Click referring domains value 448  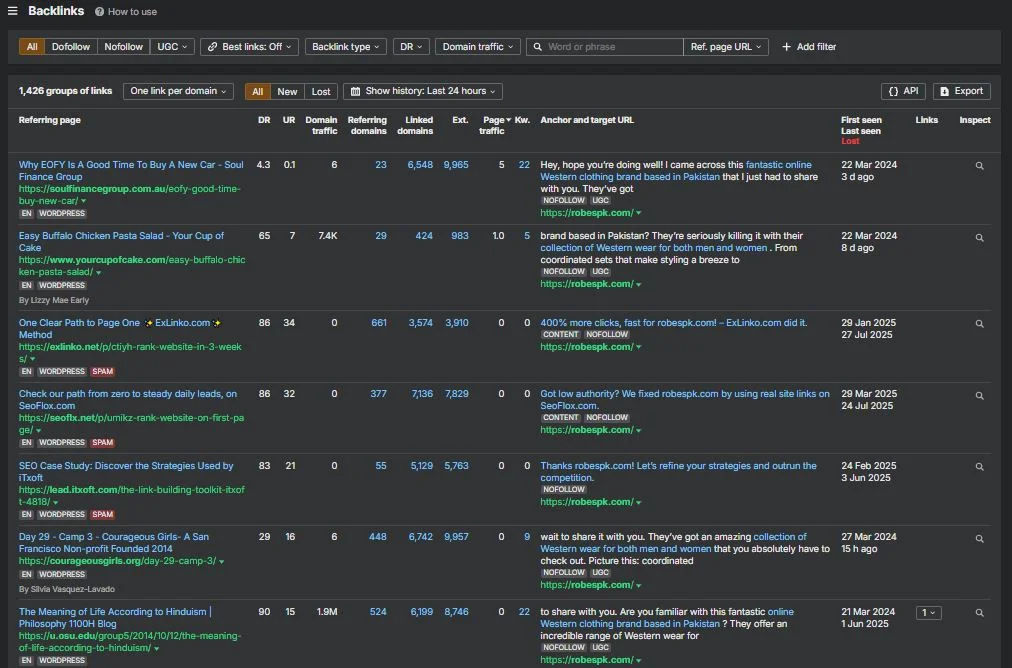click(378, 536)
